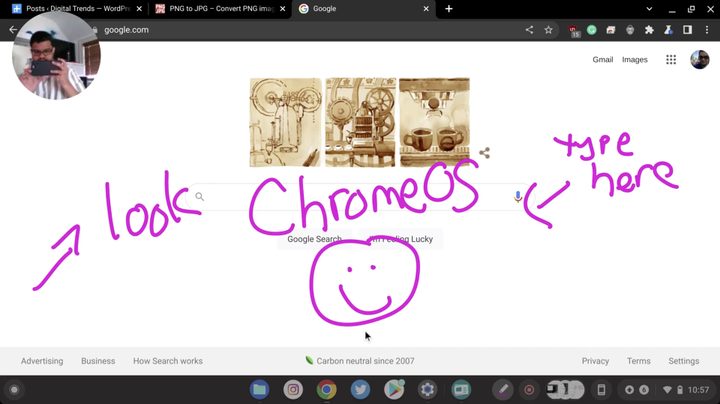
Task: Click the coffee machine Google Doodle
Action: pyautogui.click(x=360, y=122)
